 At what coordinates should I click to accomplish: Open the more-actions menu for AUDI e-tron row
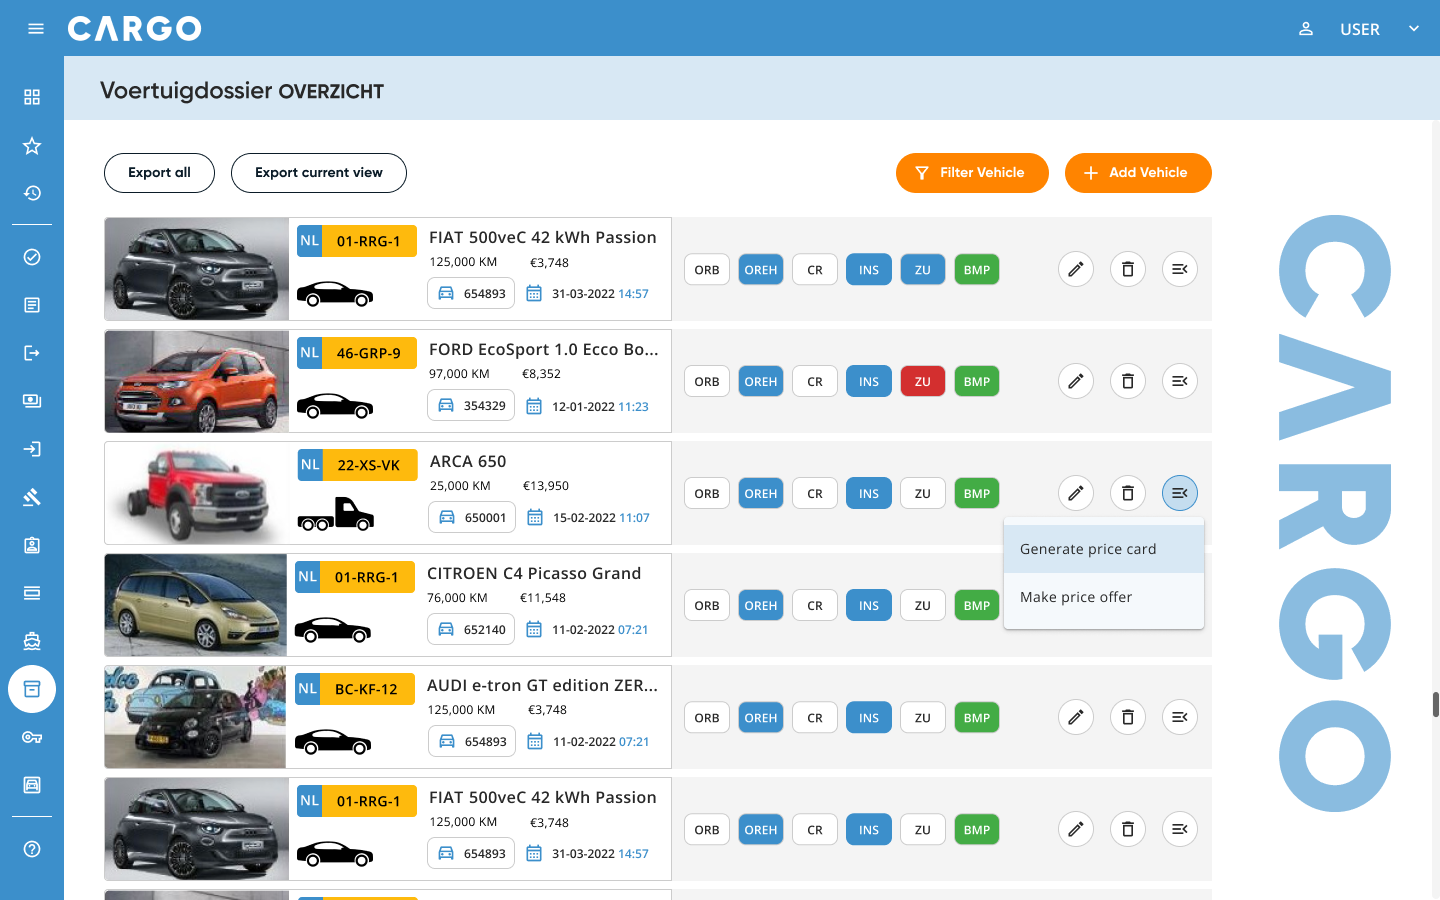point(1179,717)
